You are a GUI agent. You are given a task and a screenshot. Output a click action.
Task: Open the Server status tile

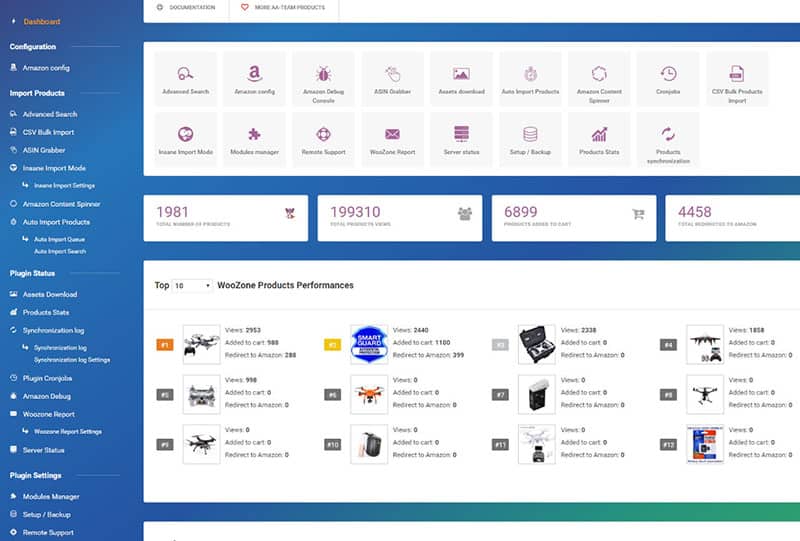(x=461, y=139)
